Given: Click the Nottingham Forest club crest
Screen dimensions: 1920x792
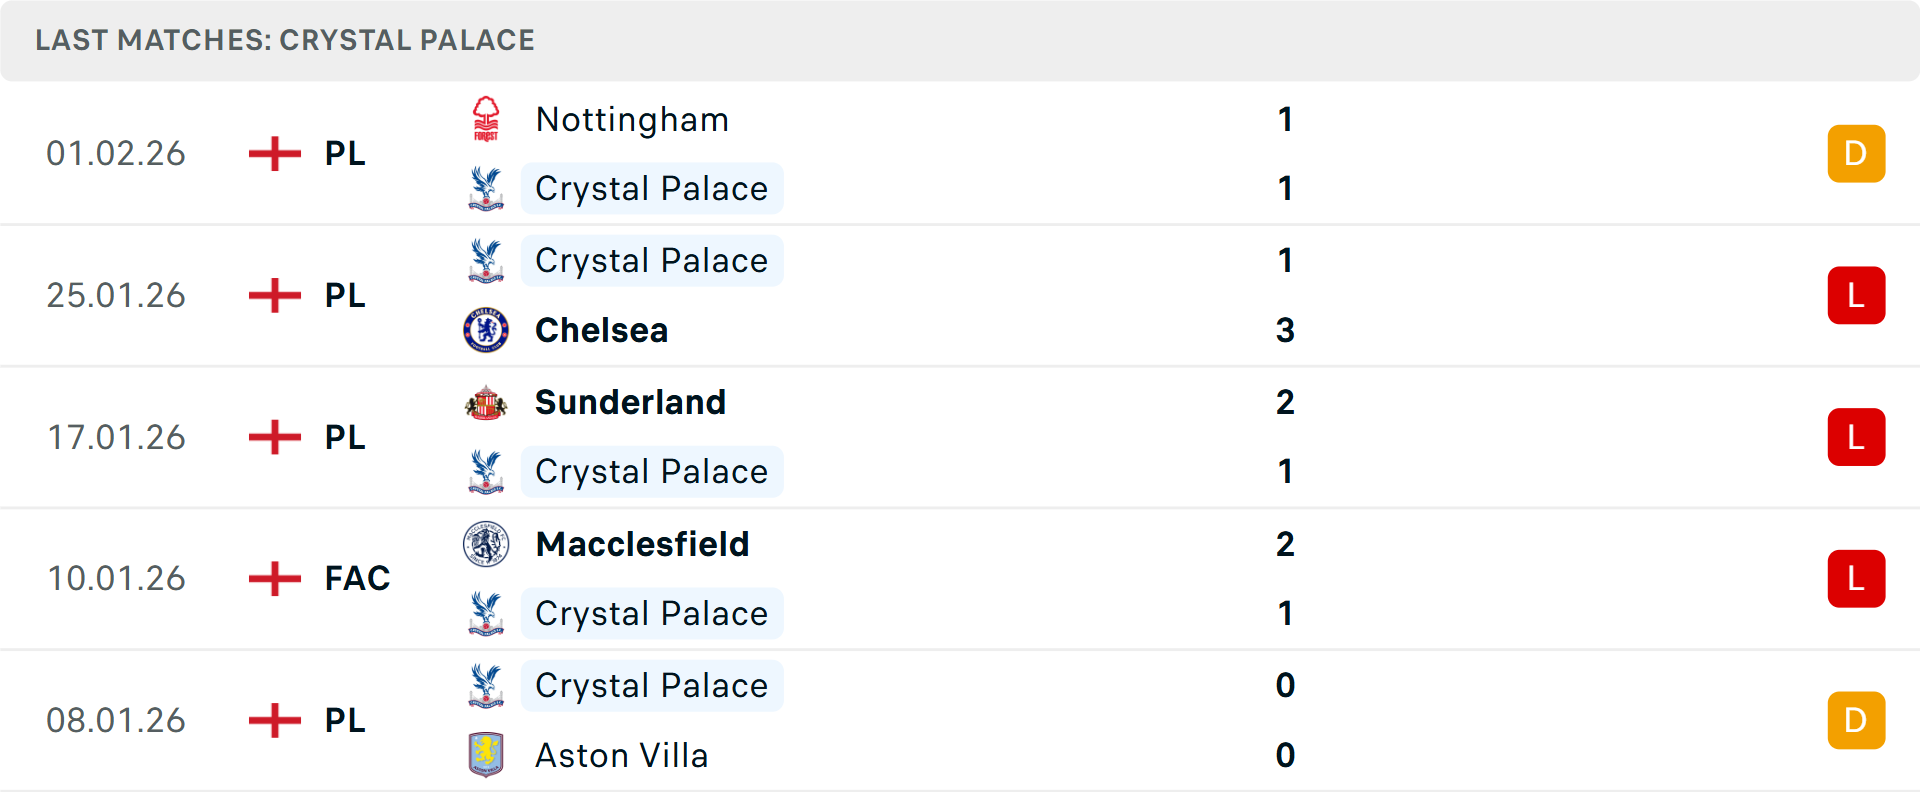Looking at the screenshot, I should coord(486,118).
